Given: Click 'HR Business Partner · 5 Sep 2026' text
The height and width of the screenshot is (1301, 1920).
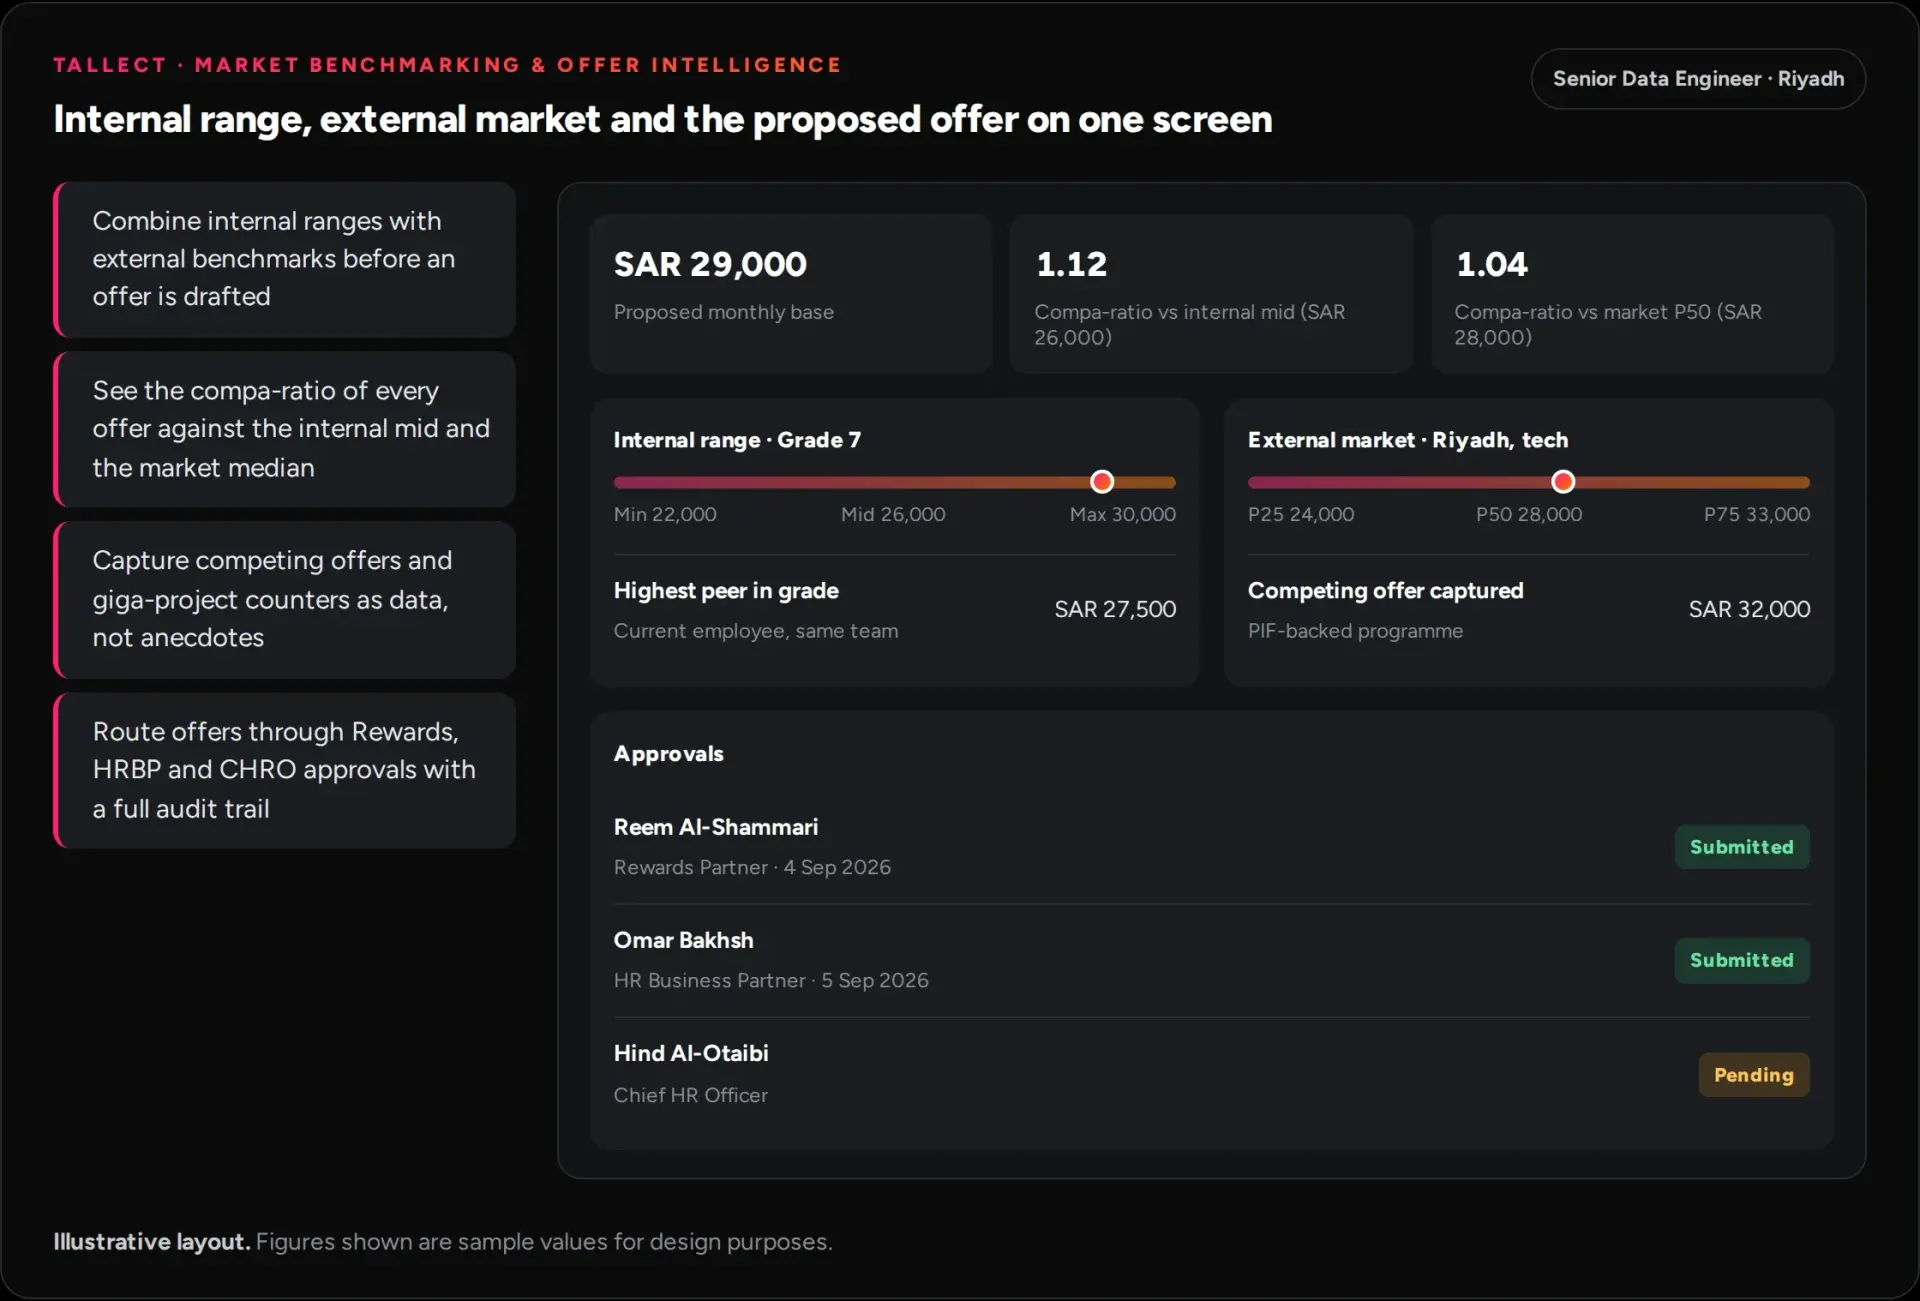Looking at the screenshot, I should [771, 980].
